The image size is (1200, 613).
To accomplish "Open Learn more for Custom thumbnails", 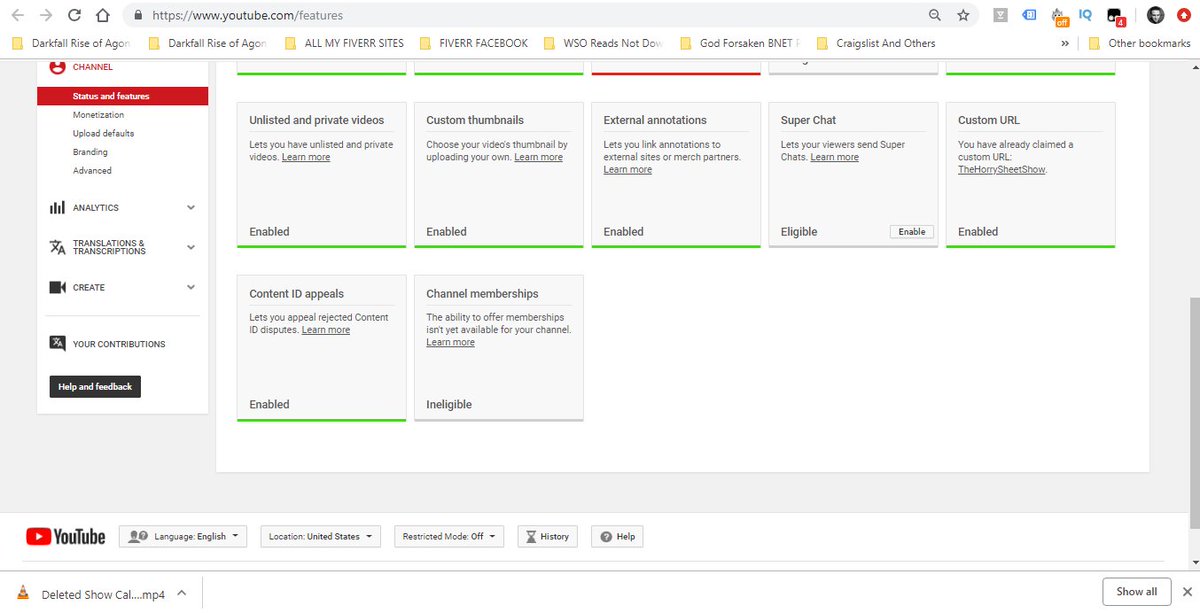I will pos(538,158).
